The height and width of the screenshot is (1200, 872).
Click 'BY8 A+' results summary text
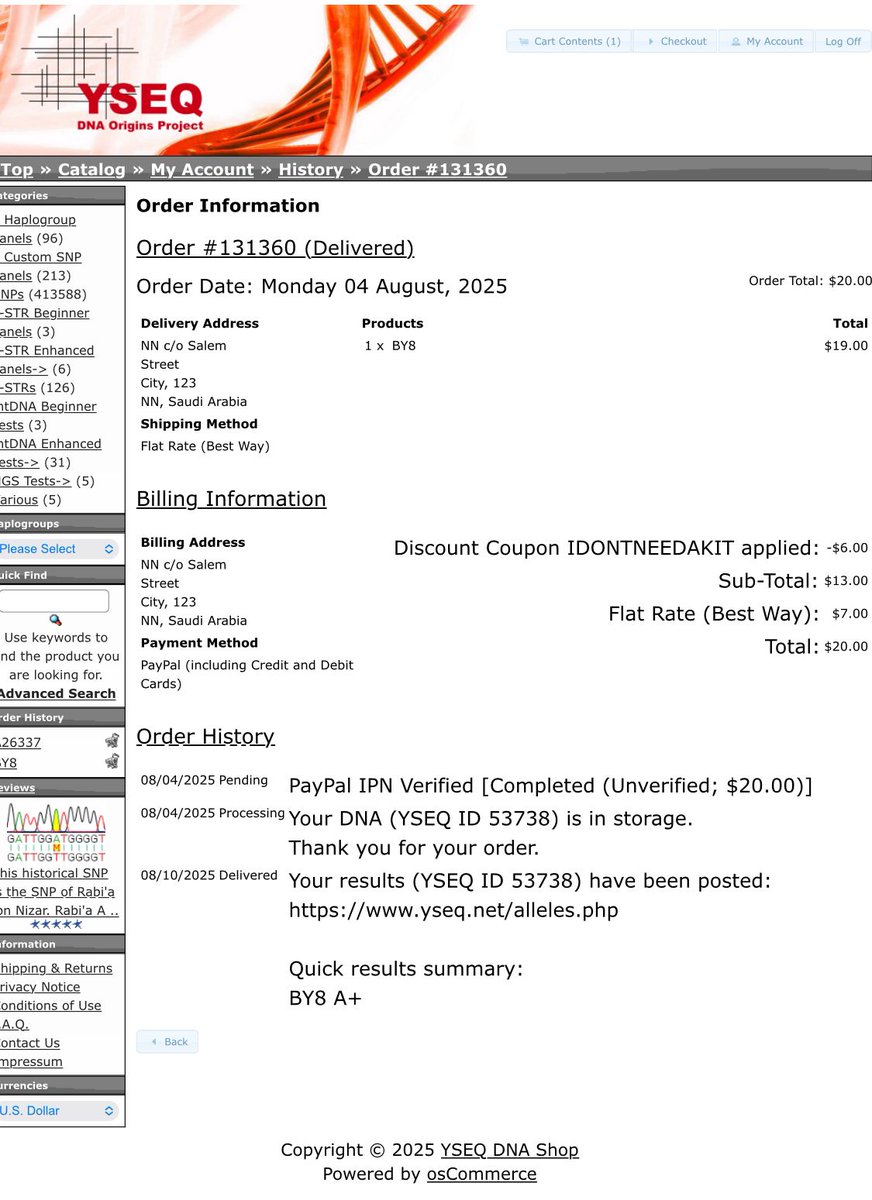325,998
